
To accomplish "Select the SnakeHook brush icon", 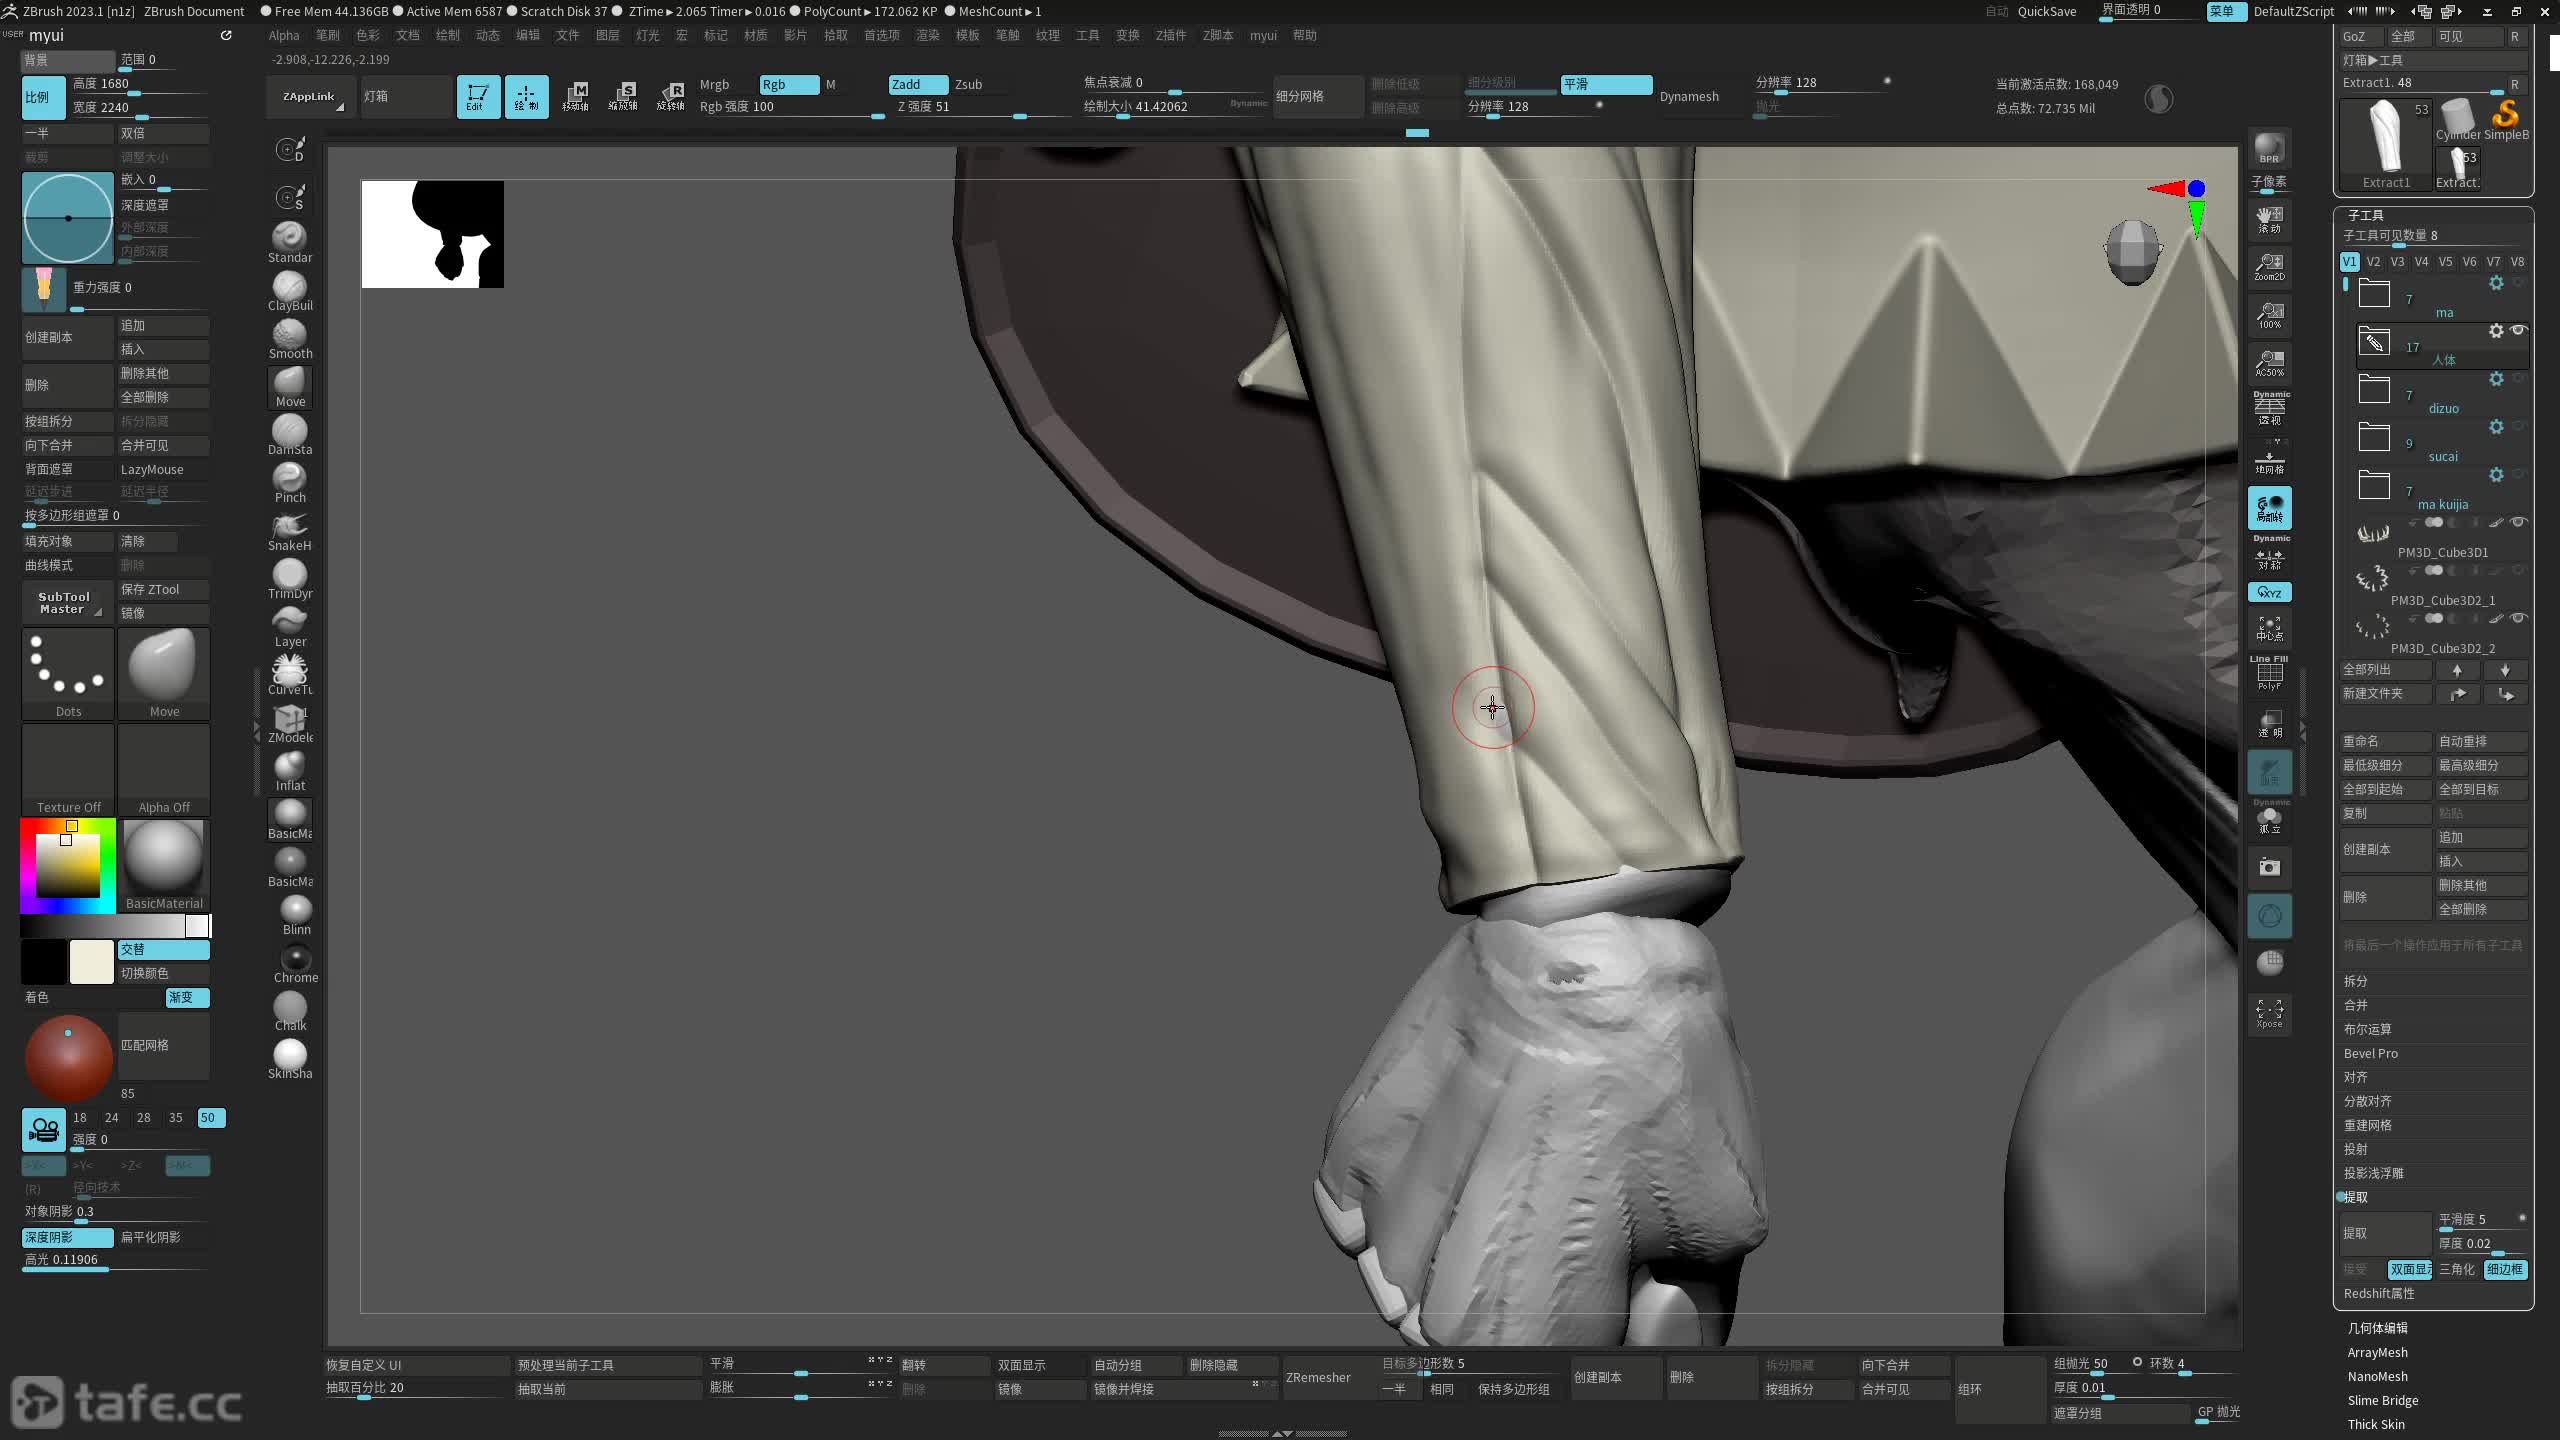I will (x=290, y=530).
